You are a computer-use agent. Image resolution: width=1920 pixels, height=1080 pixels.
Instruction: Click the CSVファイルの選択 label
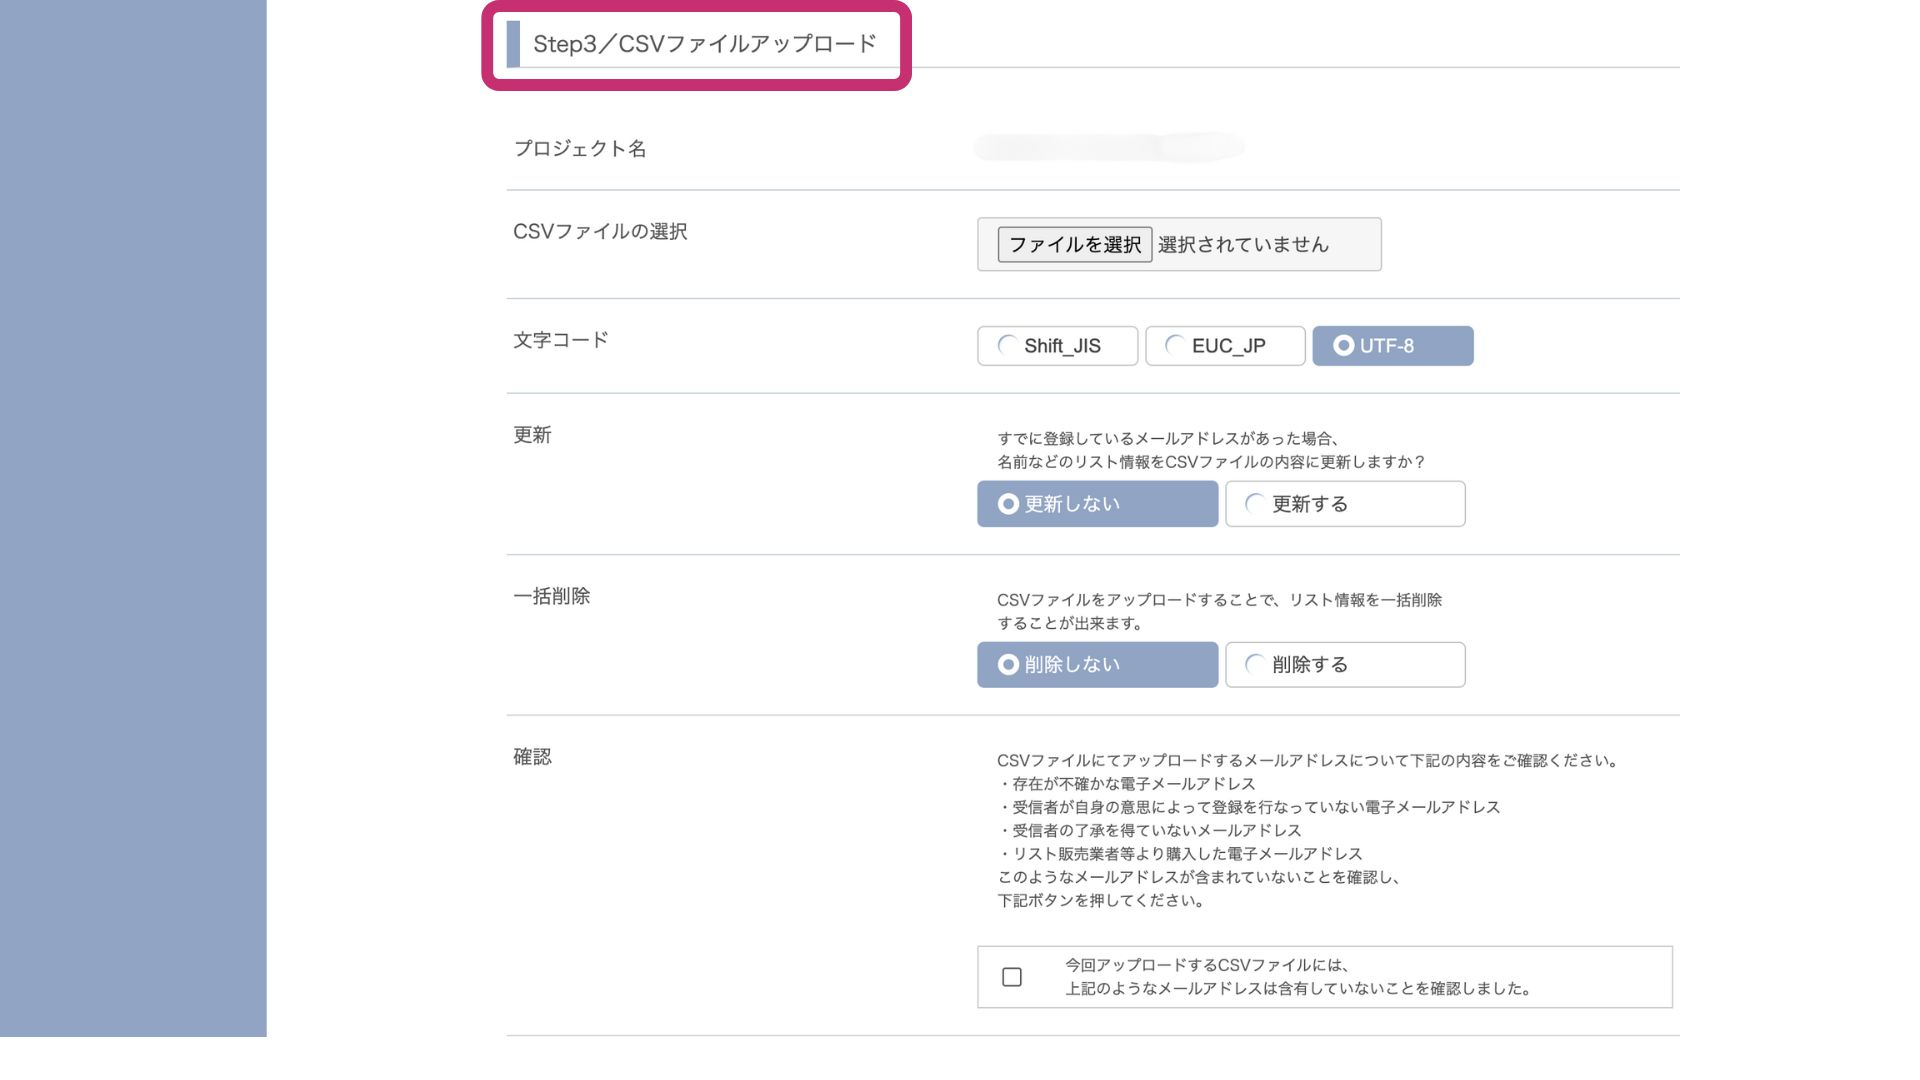[600, 232]
